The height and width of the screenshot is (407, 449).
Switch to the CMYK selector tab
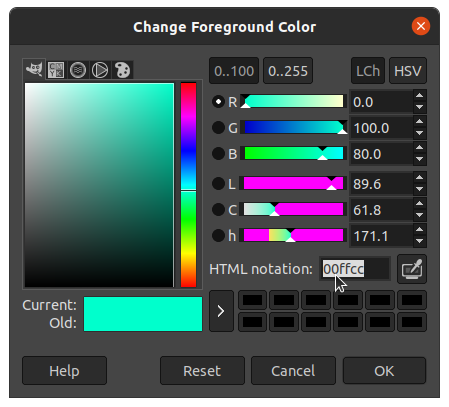56,70
